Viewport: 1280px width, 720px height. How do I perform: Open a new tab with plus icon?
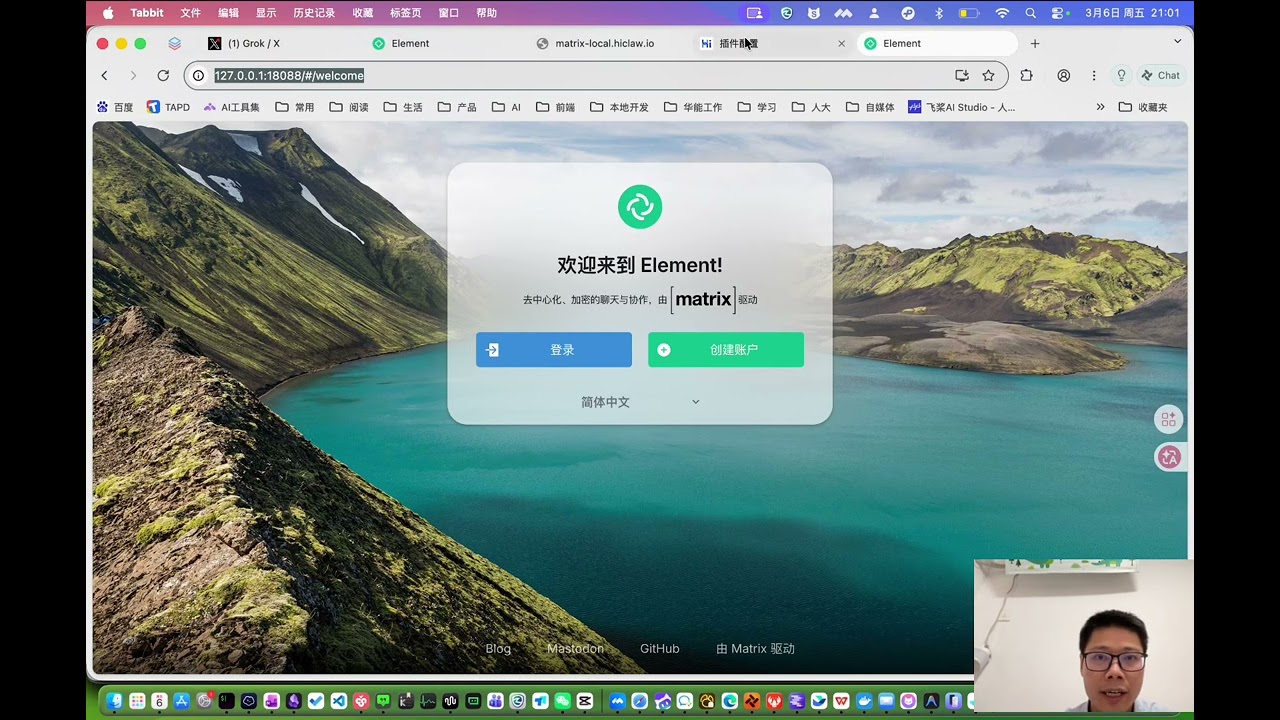[x=1035, y=43]
